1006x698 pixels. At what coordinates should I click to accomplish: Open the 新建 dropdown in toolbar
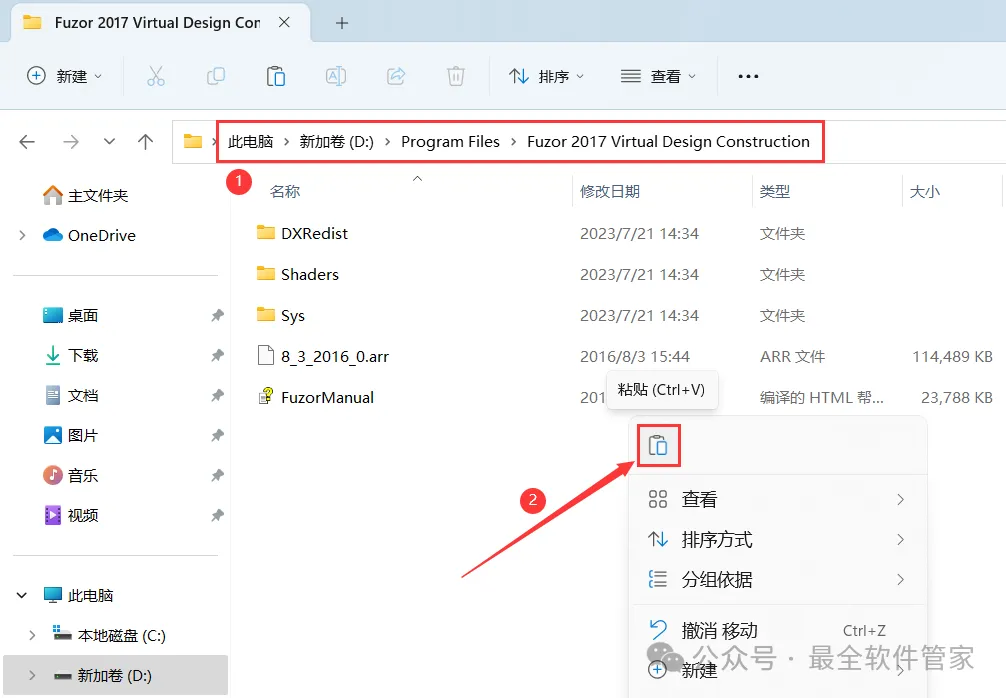coord(64,76)
